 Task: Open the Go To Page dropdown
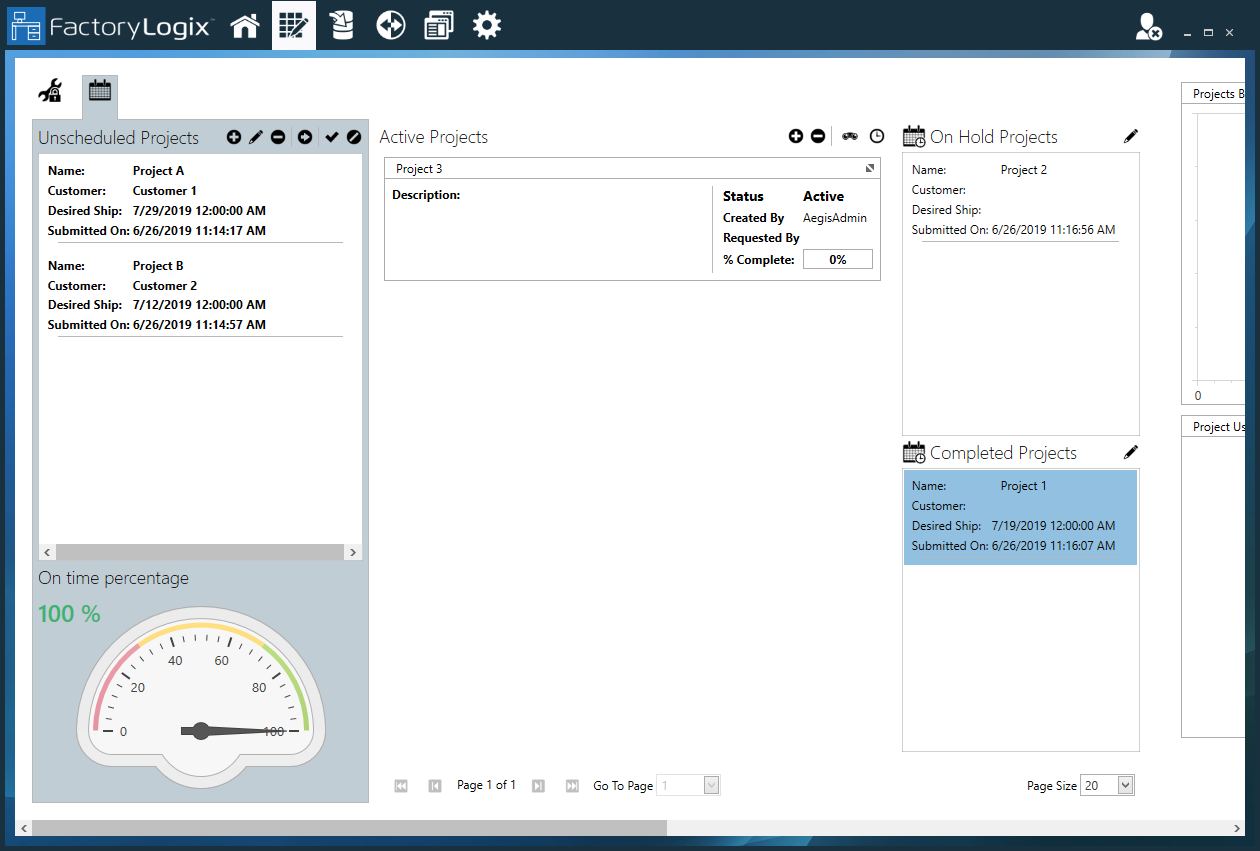711,786
